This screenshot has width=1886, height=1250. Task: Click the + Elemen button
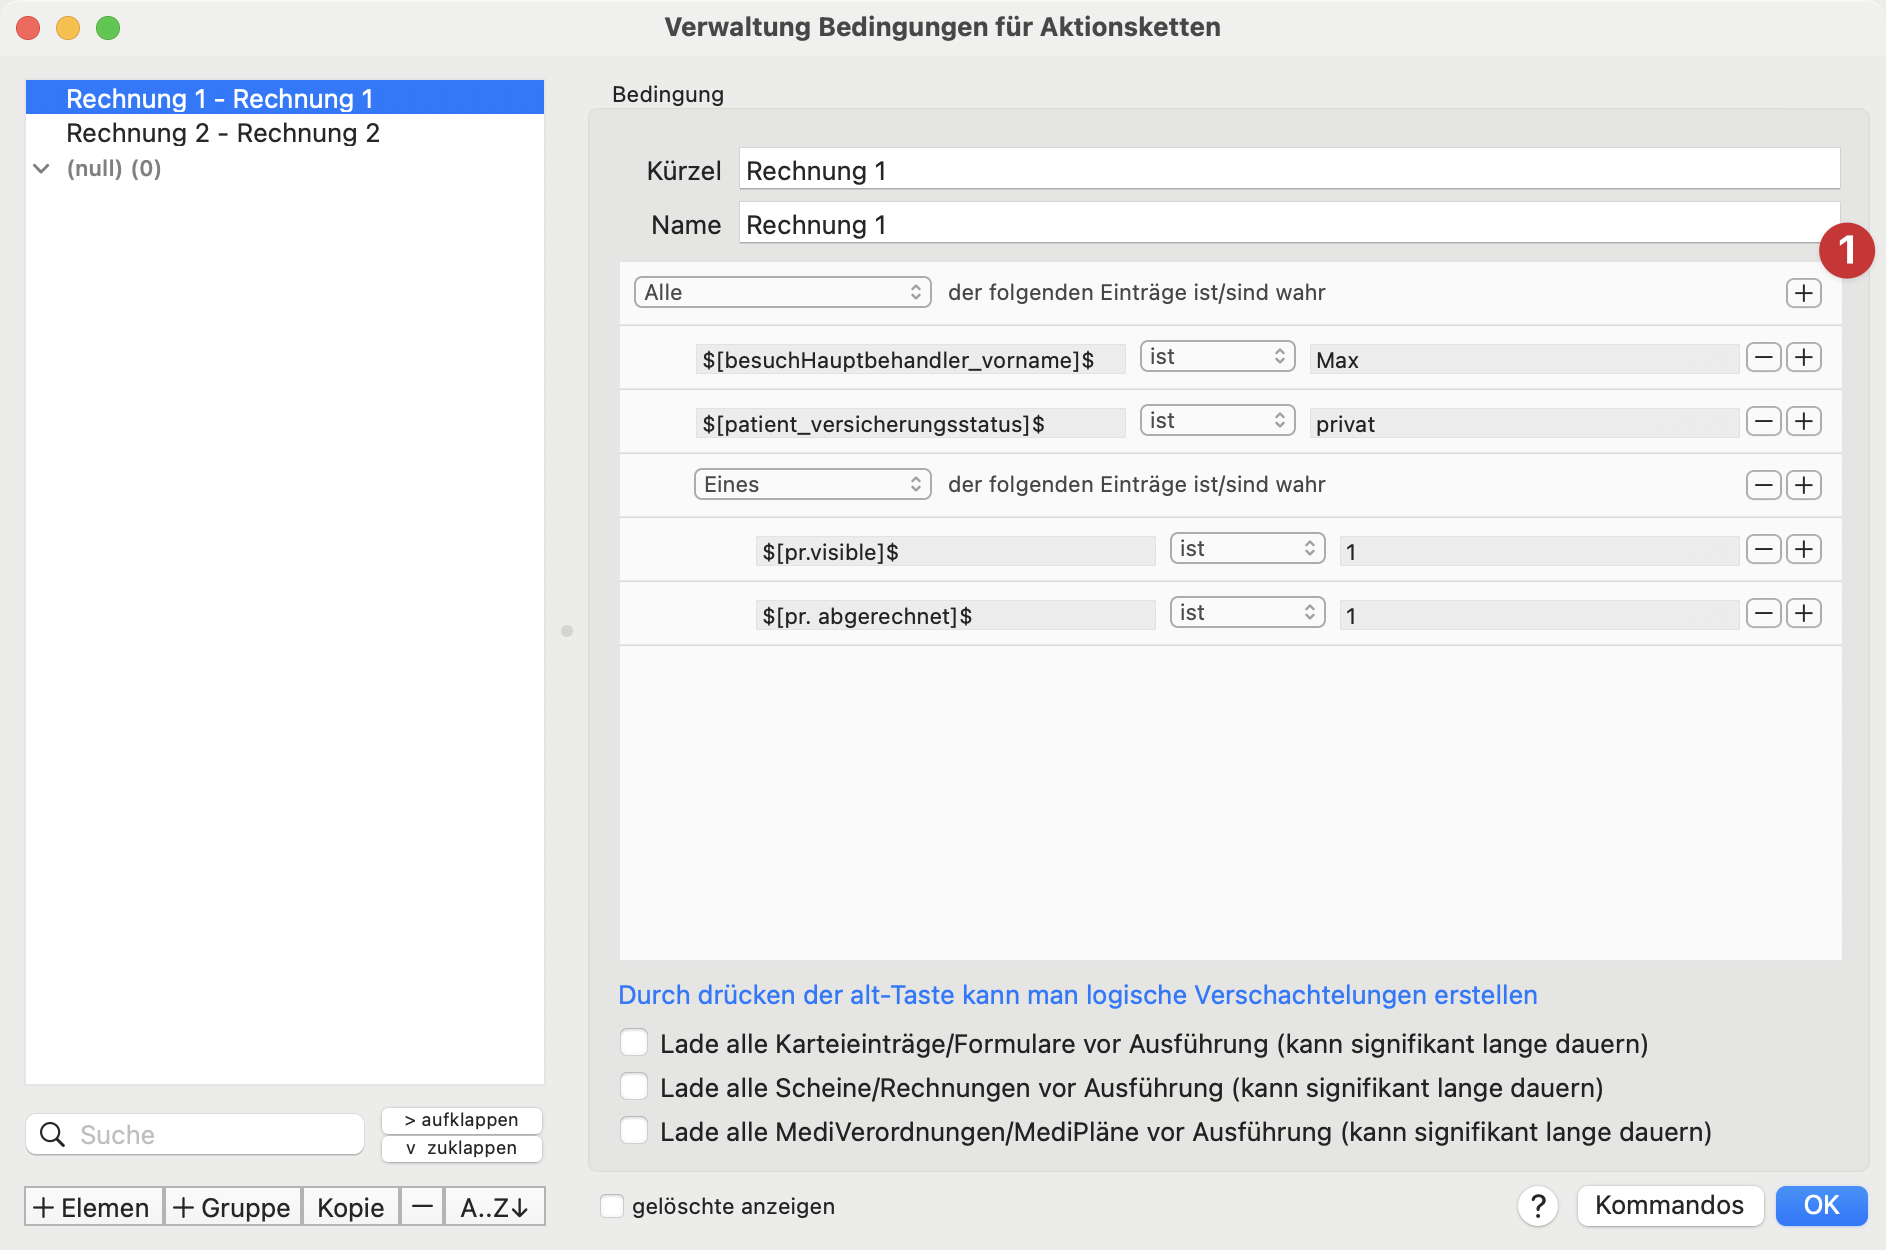tap(94, 1206)
